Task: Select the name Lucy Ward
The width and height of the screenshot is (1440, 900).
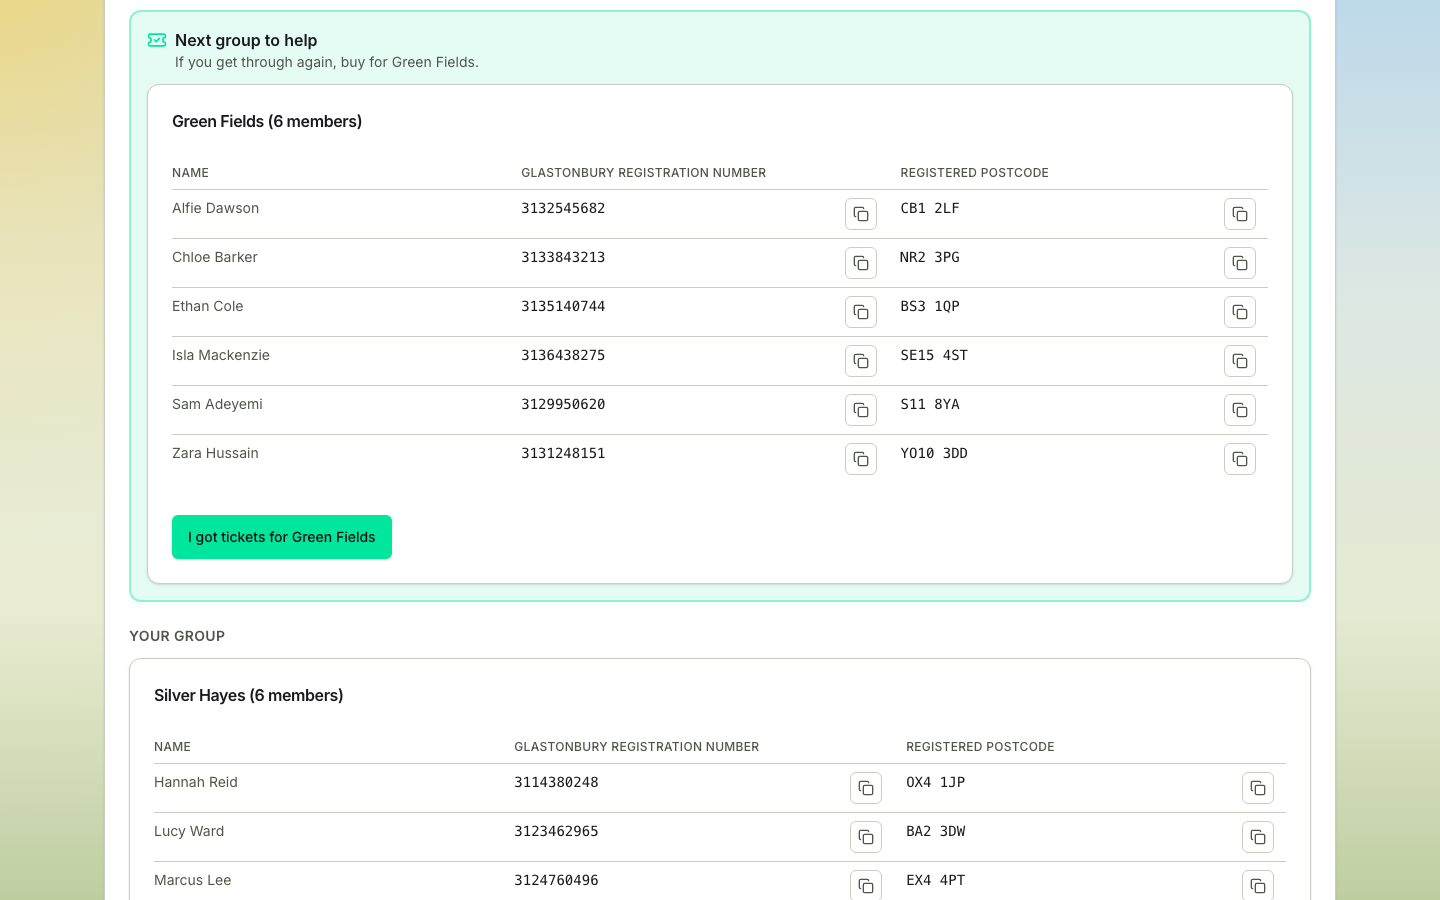Action: pyautogui.click(x=189, y=831)
